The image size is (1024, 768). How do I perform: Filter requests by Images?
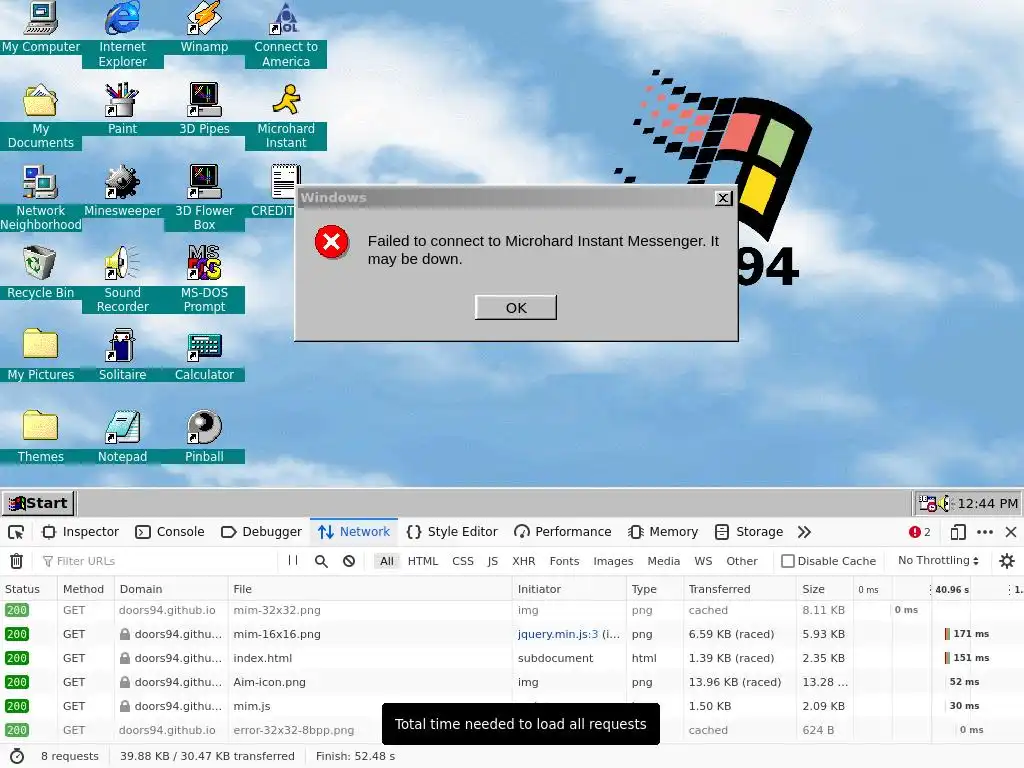(613, 561)
